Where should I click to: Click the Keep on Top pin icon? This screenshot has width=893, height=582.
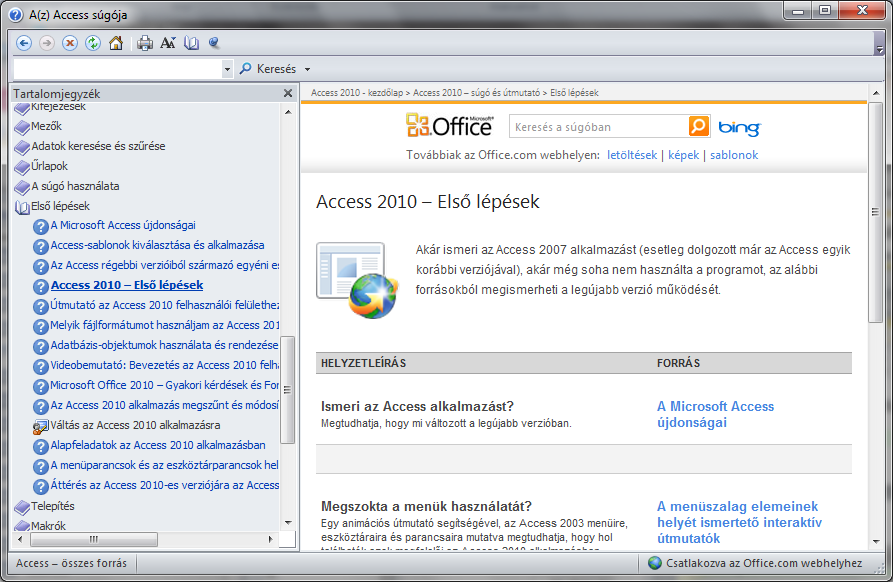pyautogui.click(x=214, y=43)
